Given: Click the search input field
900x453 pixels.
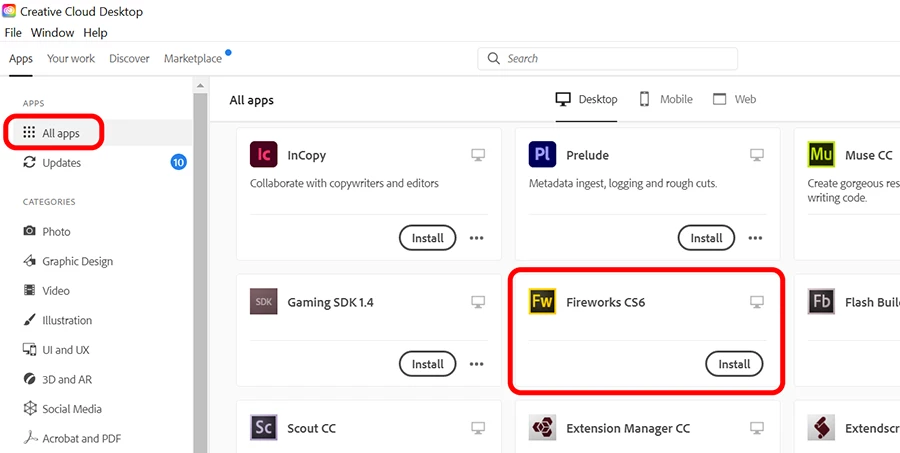Looking at the screenshot, I should coord(607,59).
